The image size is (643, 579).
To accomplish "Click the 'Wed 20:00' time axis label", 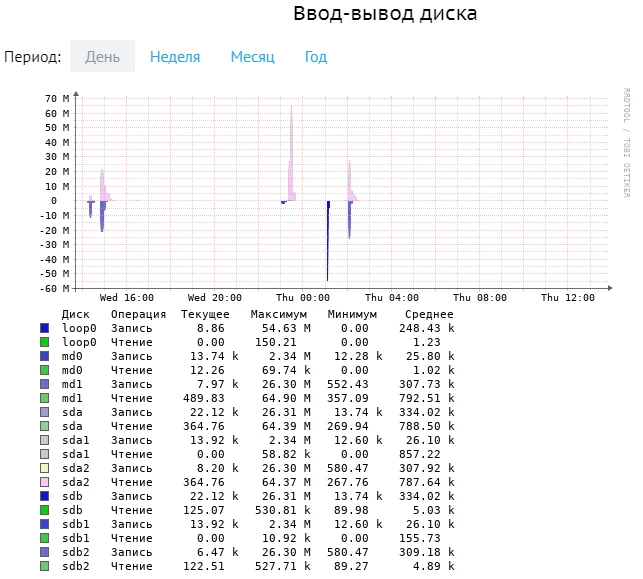I will pyautogui.click(x=214, y=298).
